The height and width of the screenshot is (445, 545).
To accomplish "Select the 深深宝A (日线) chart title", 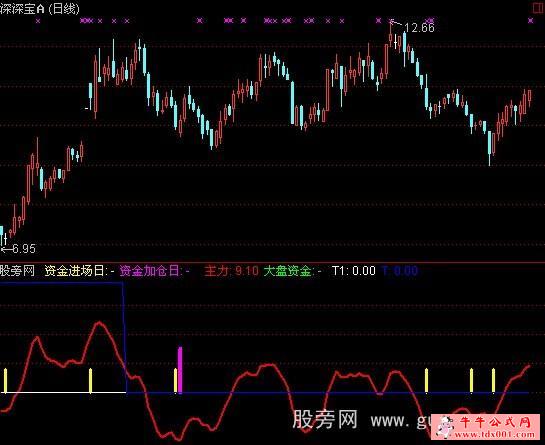I will (x=40, y=9).
